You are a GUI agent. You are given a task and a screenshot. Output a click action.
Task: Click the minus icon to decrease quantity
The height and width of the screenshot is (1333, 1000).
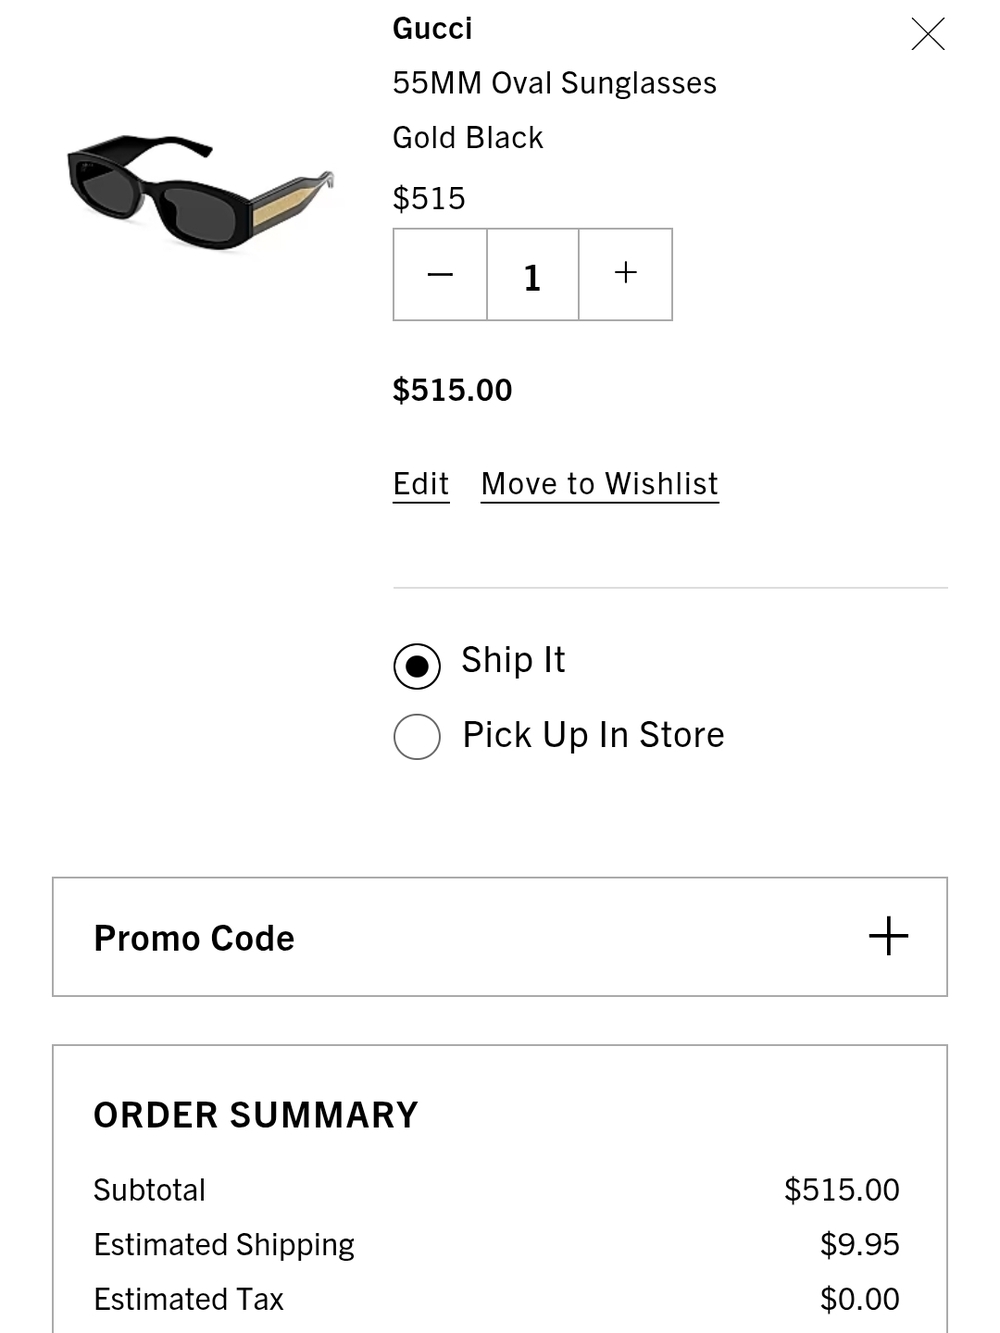click(x=440, y=274)
